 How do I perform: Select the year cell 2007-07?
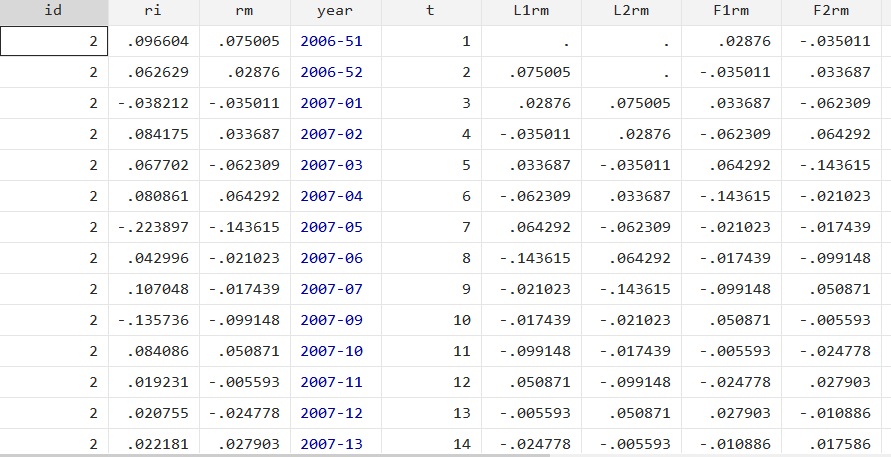click(335, 289)
